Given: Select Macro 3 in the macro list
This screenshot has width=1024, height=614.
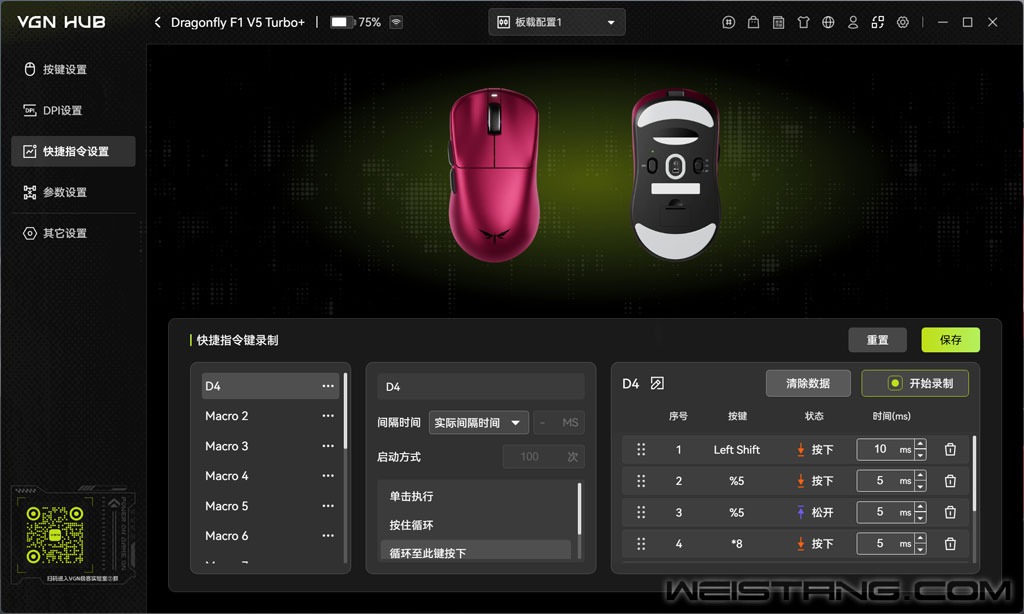Looking at the screenshot, I should click(270, 446).
